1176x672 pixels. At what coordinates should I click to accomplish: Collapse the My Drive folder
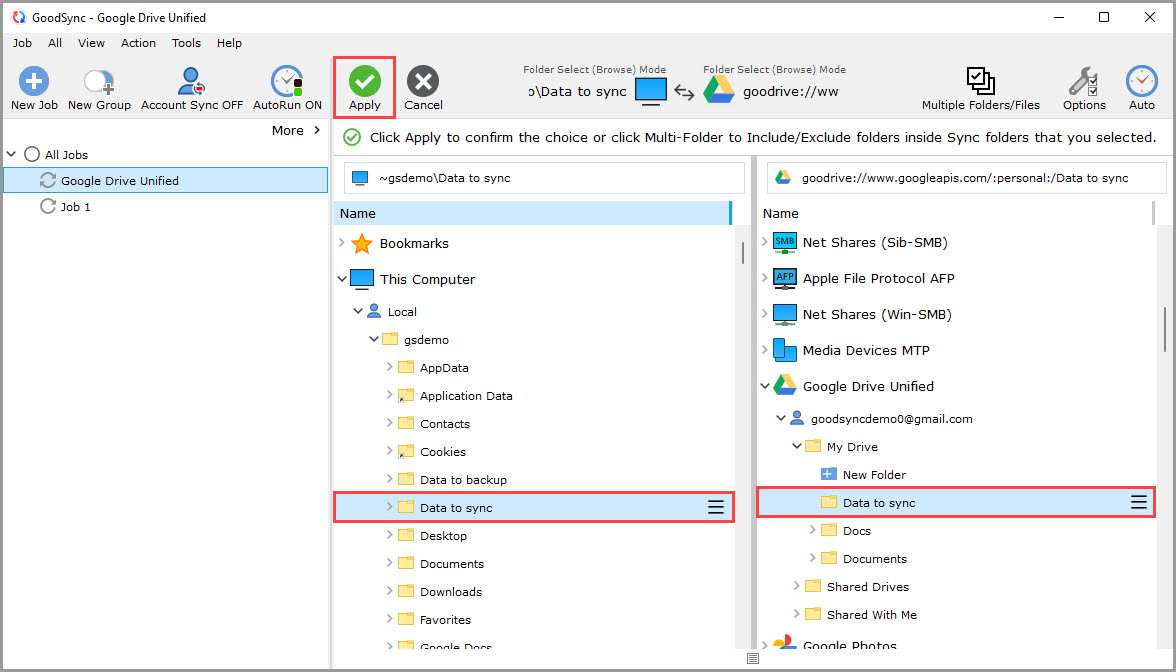(x=796, y=446)
